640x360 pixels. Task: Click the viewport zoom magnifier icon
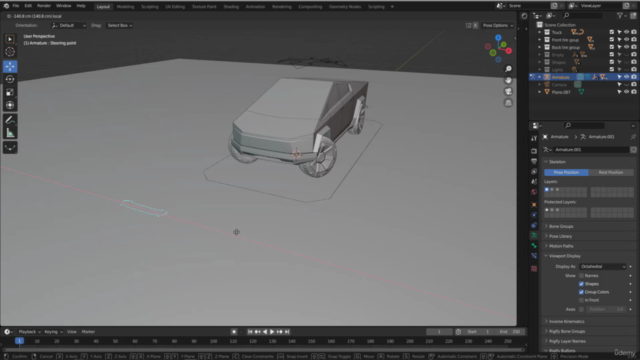[508, 69]
